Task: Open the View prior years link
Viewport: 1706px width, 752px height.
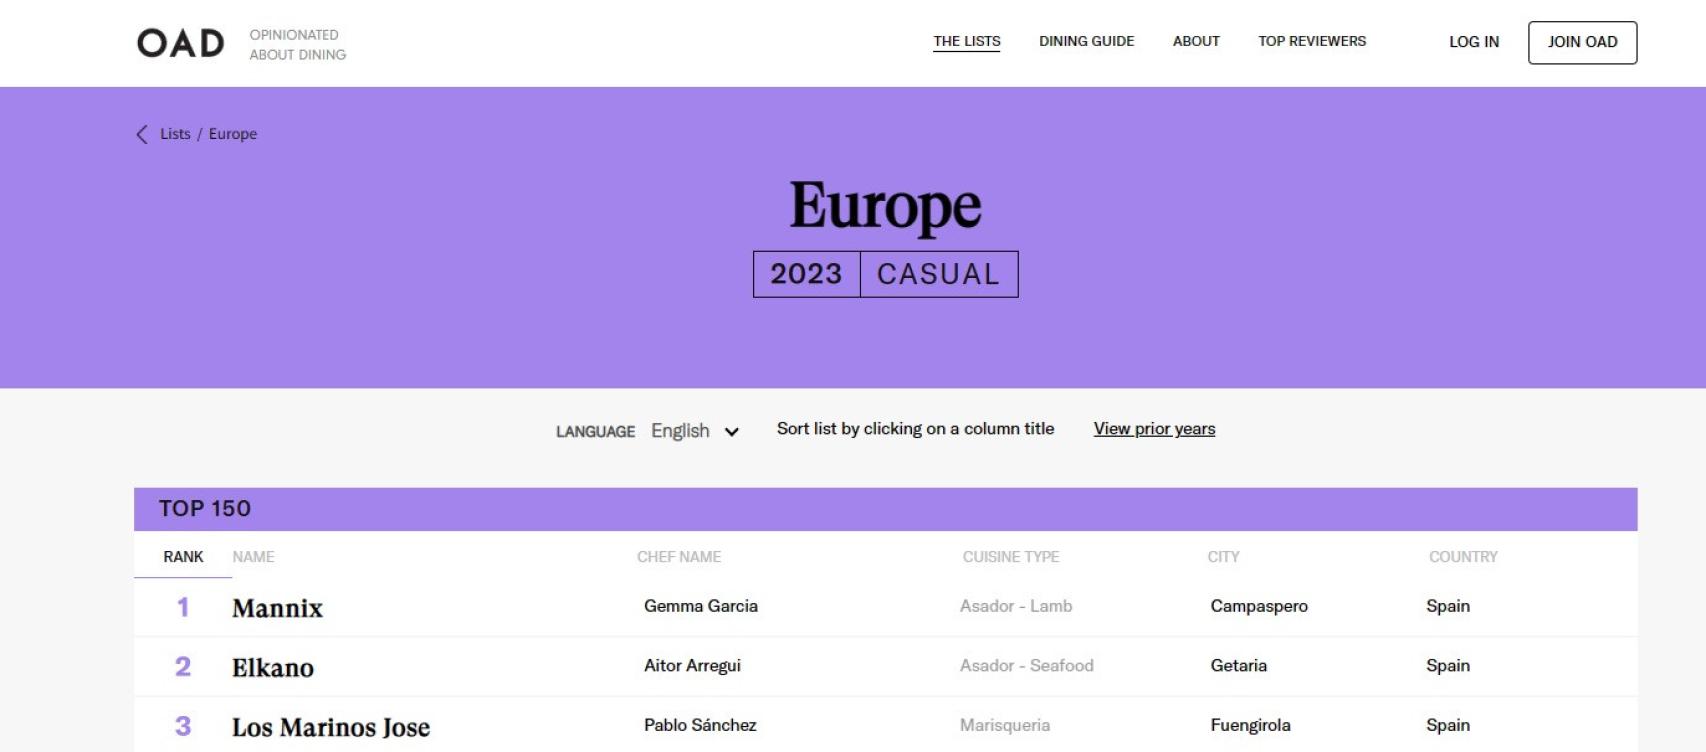Action: point(1154,429)
